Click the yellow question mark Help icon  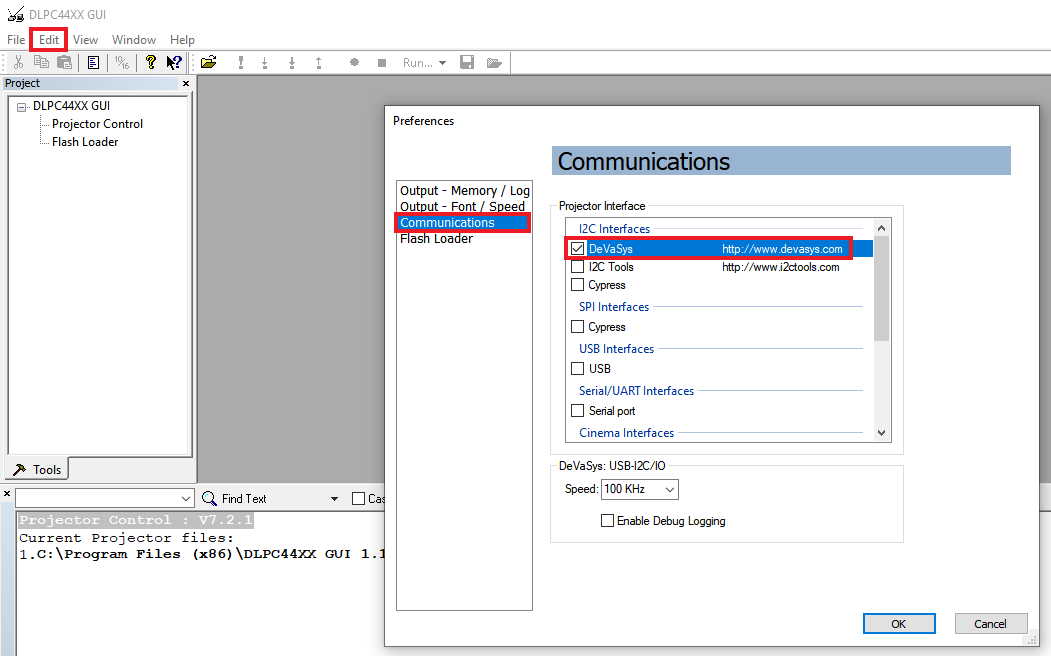(150, 63)
